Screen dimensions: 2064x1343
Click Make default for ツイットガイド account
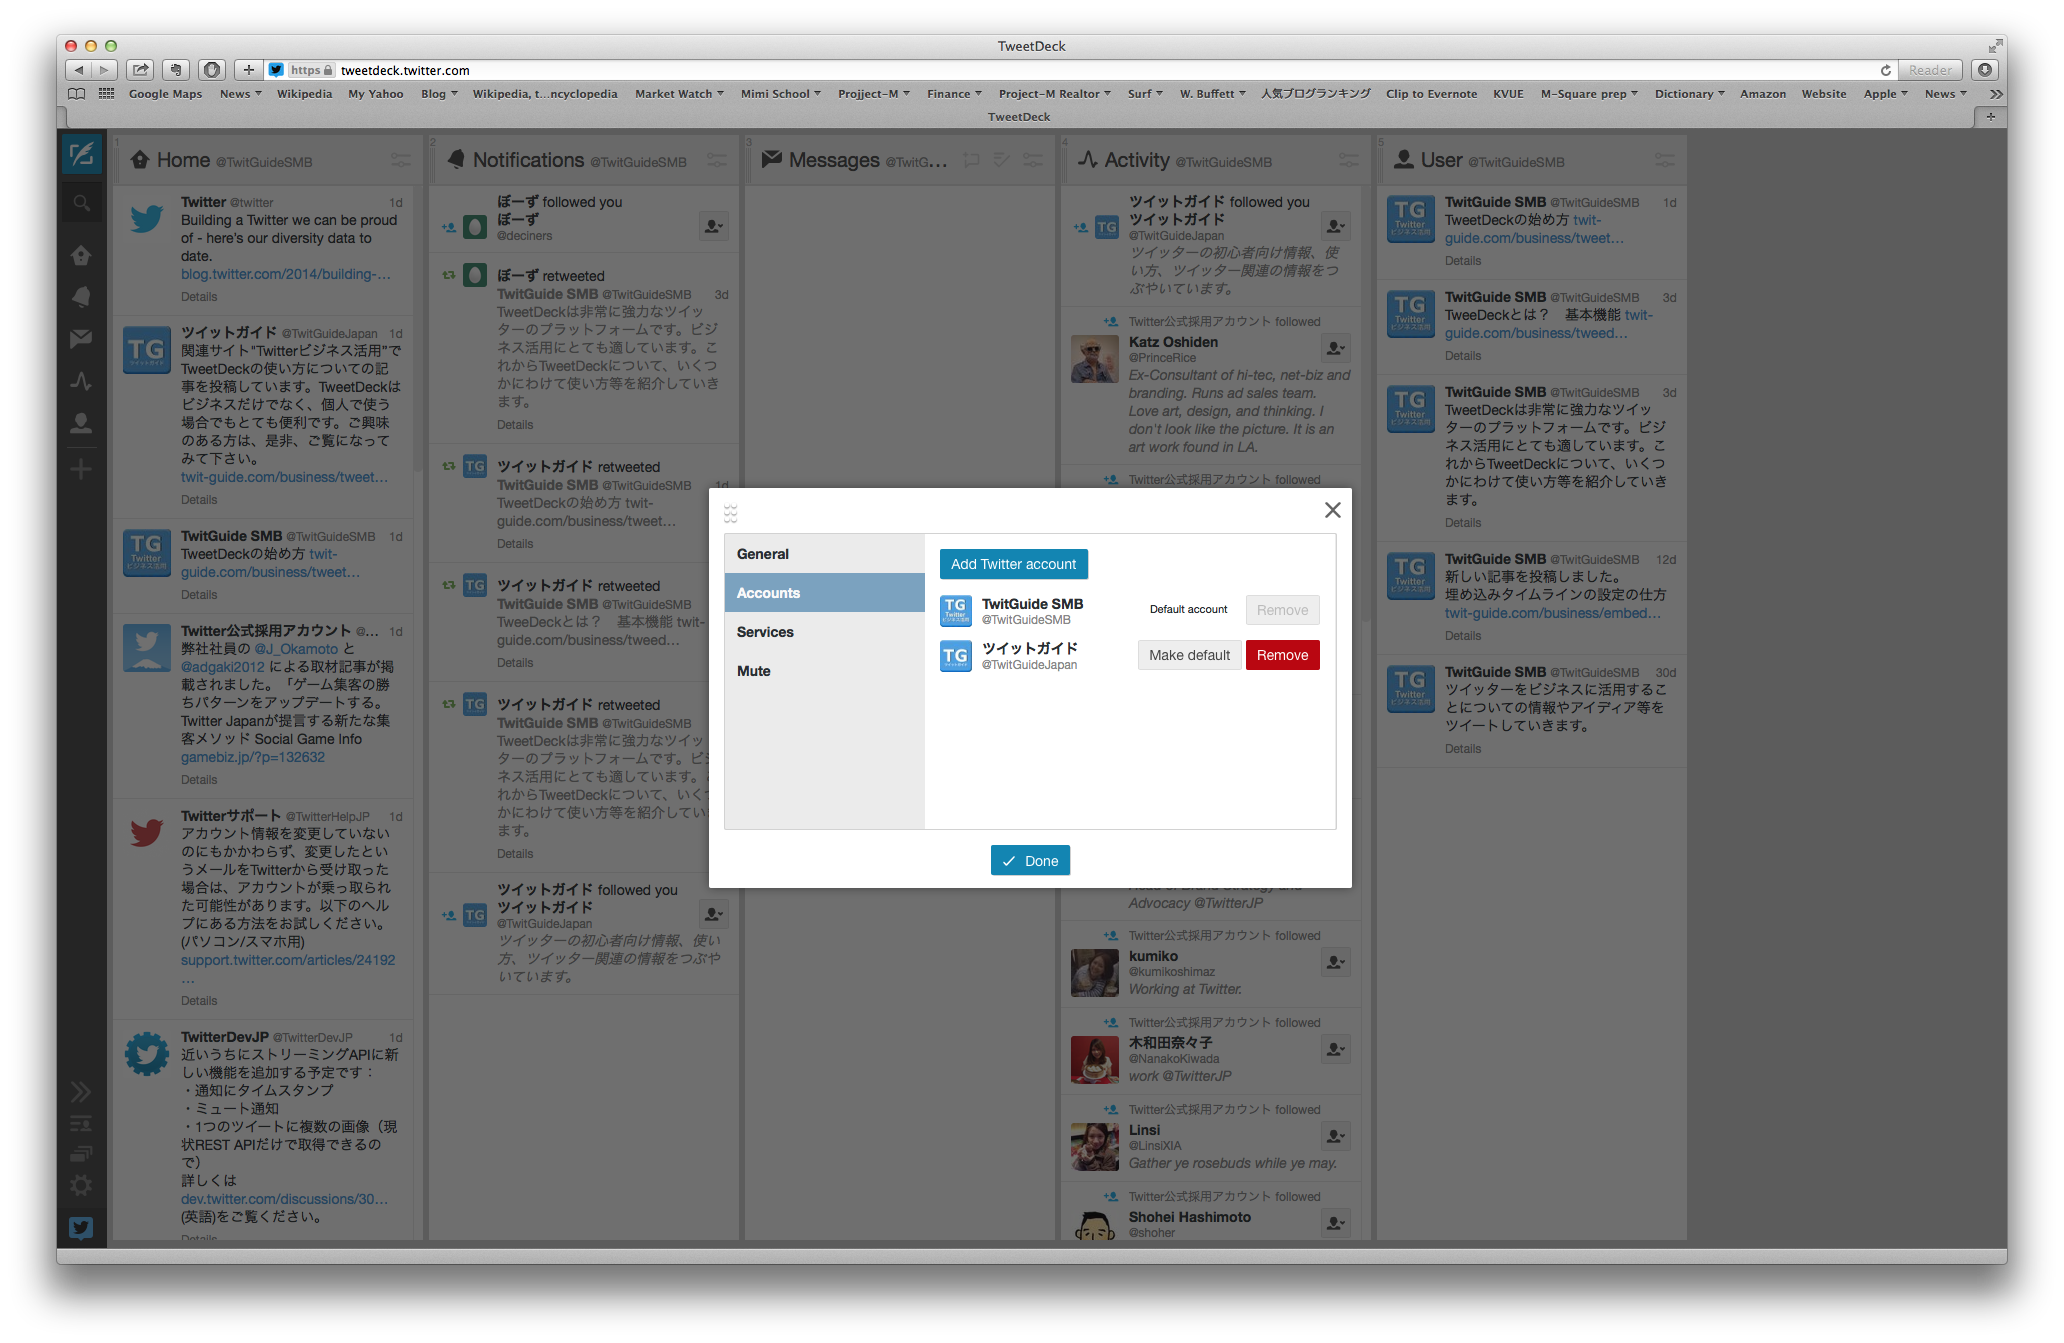(1189, 655)
